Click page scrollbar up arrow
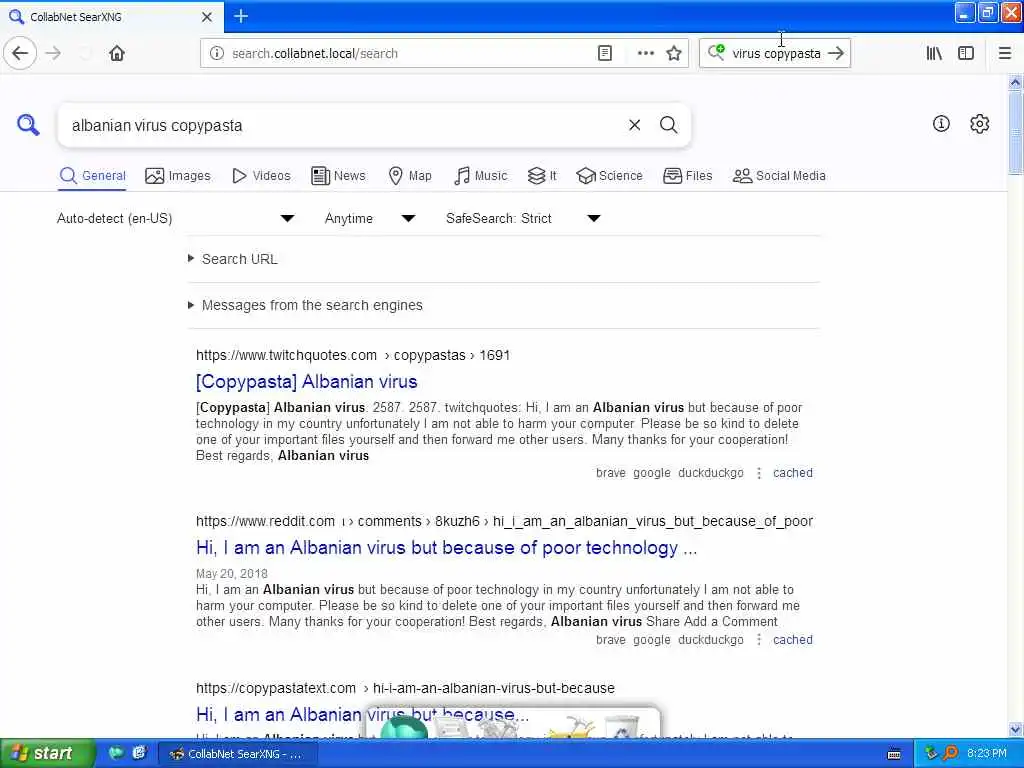This screenshot has height=768, width=1024. click(x=1015, y=82)
